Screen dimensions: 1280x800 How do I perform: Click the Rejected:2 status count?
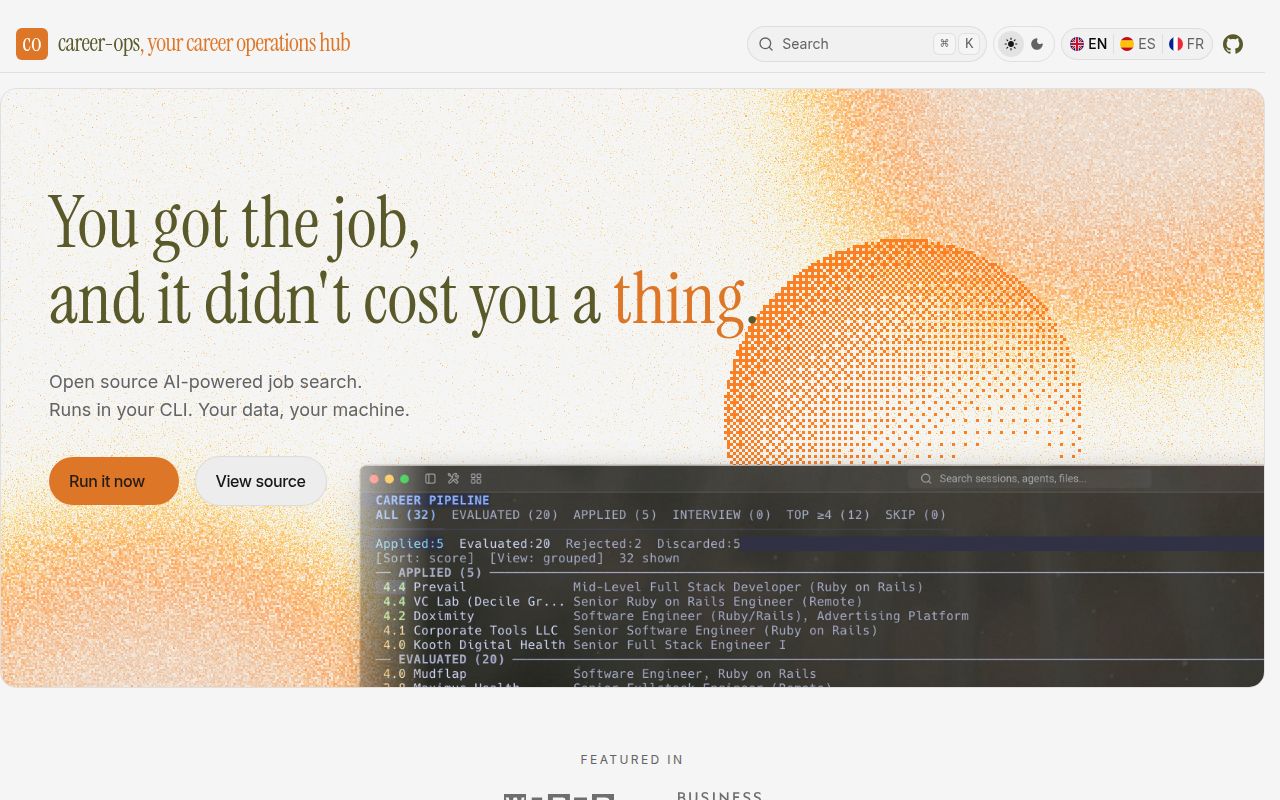604,544
